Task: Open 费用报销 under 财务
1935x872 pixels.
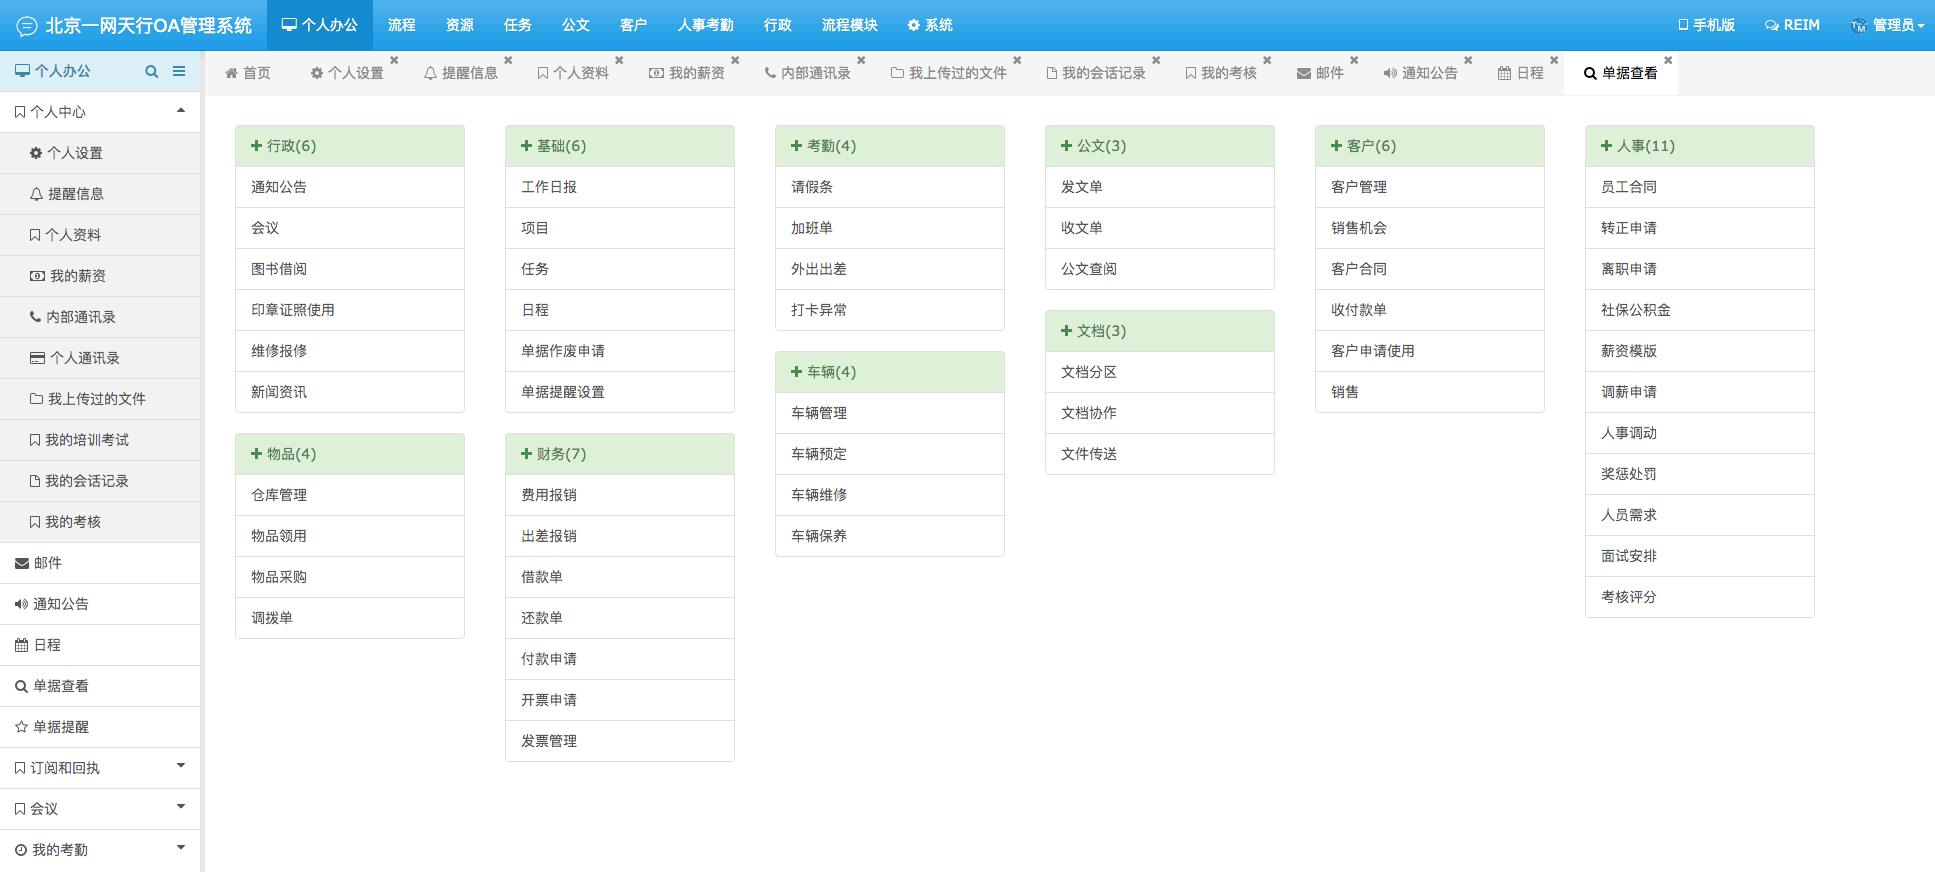Action: (x=549, y=495)
